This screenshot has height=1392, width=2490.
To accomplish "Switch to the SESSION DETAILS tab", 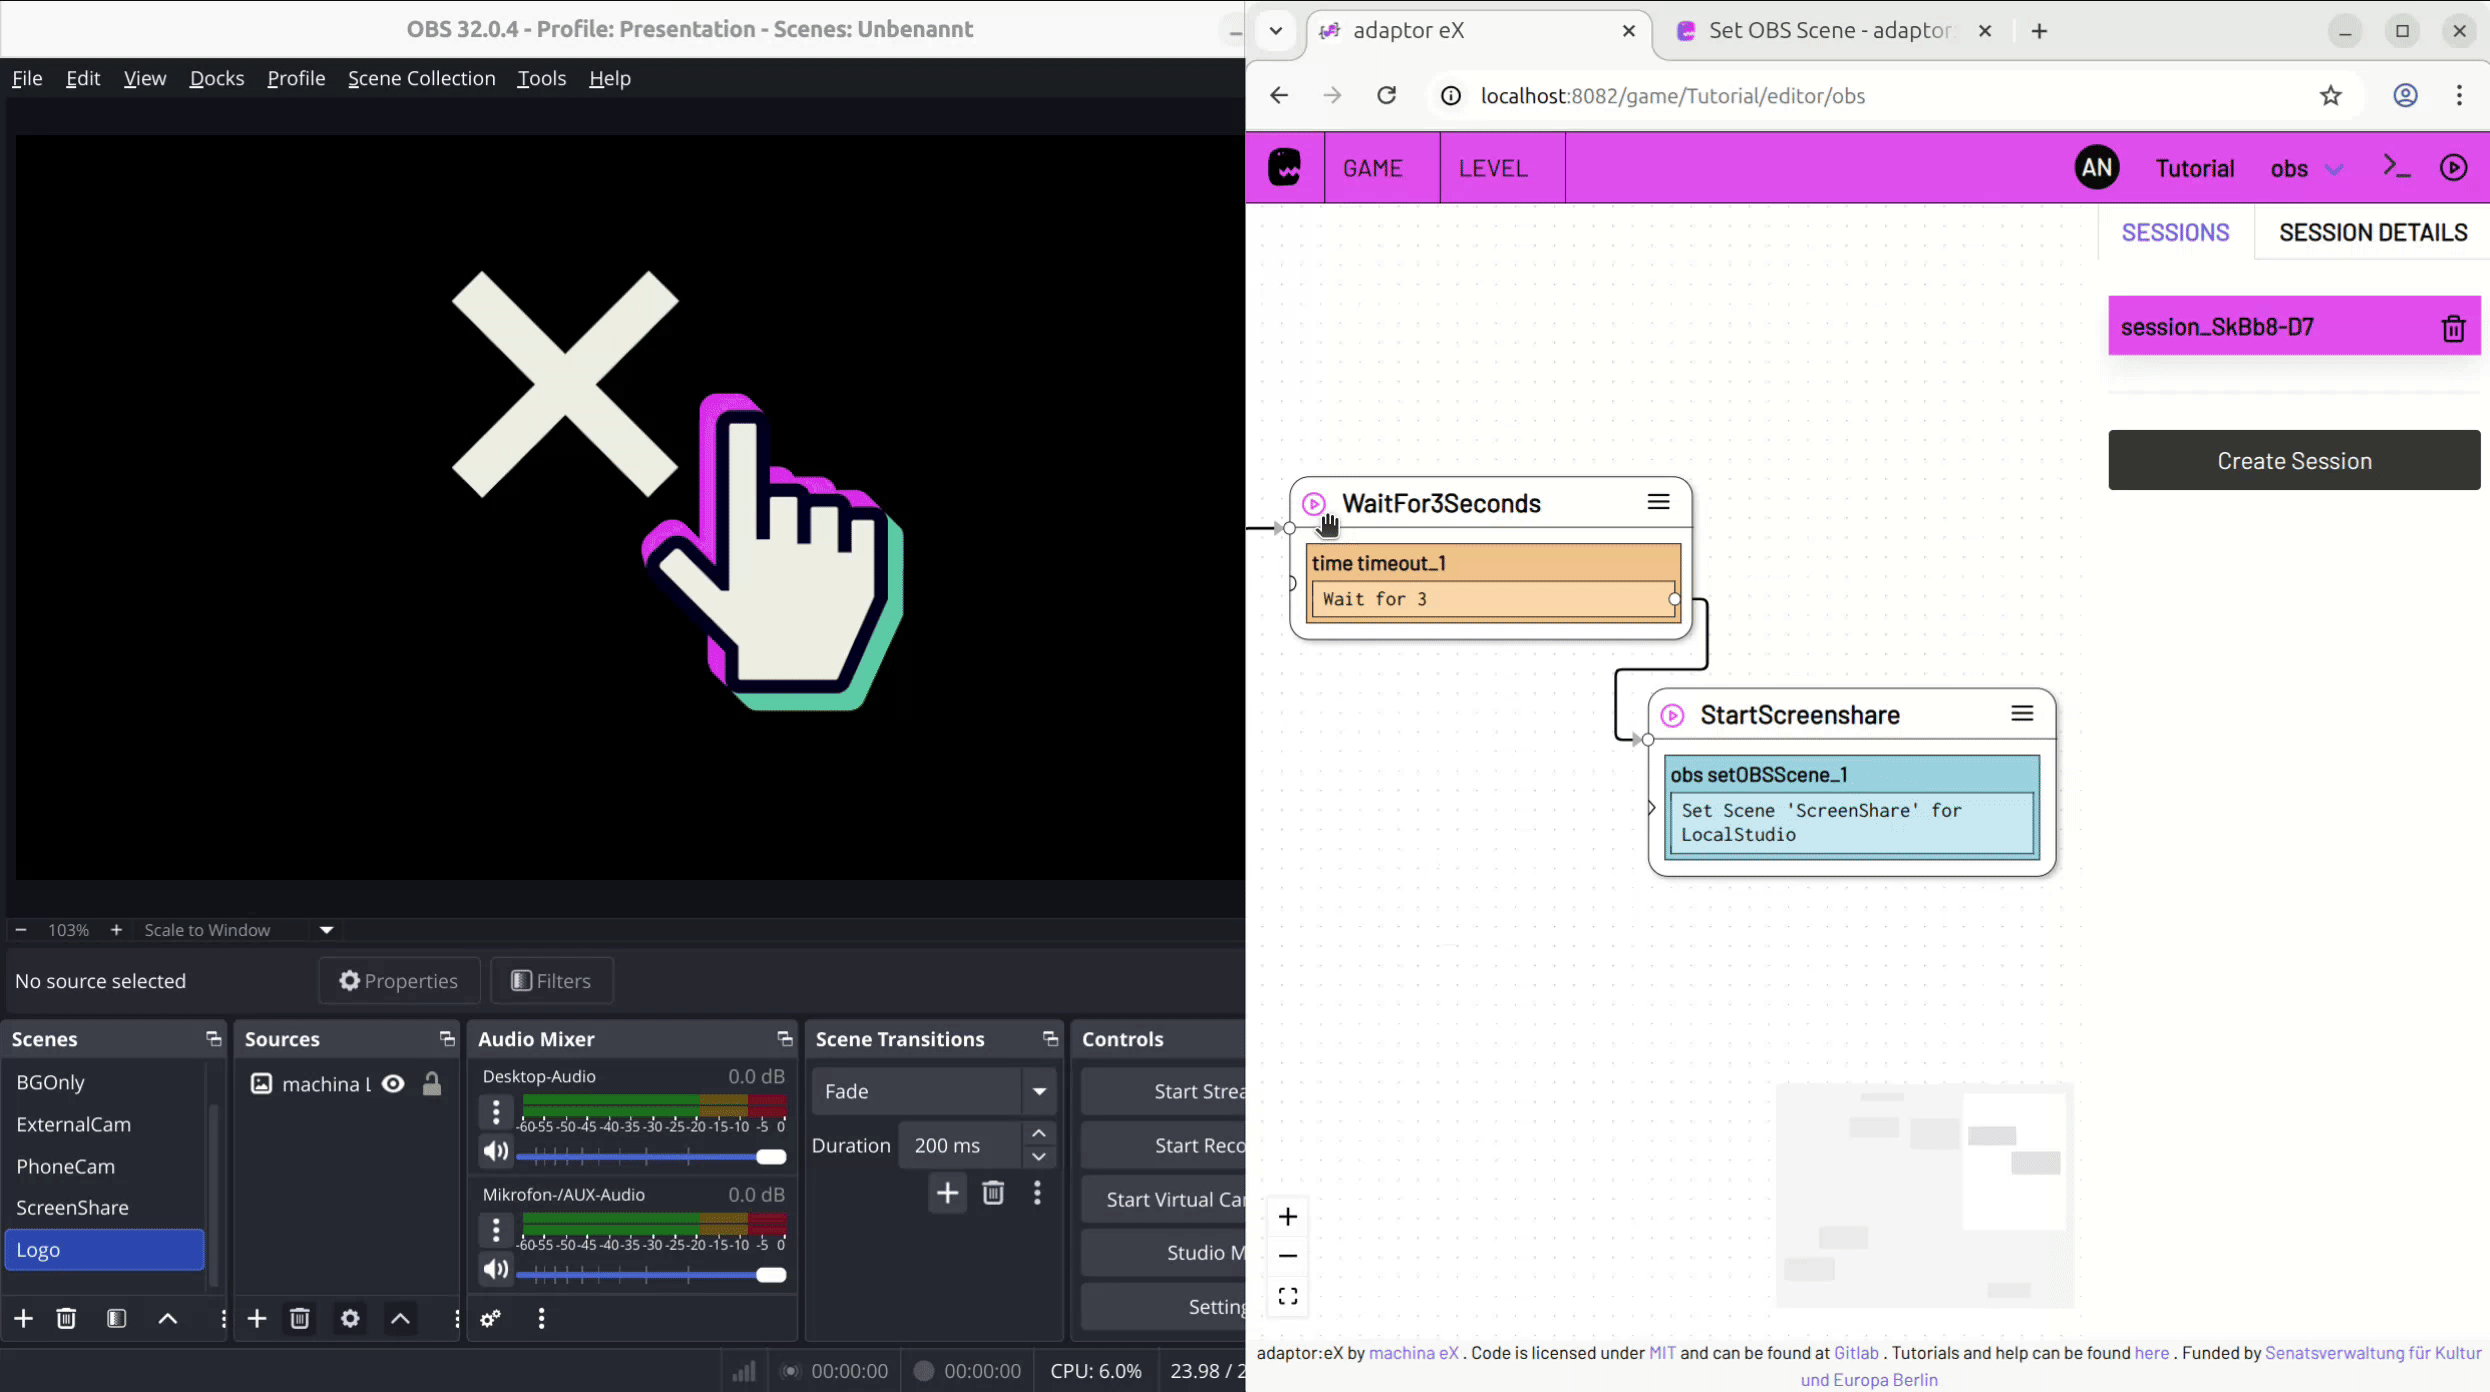I will click(2373, 231).
